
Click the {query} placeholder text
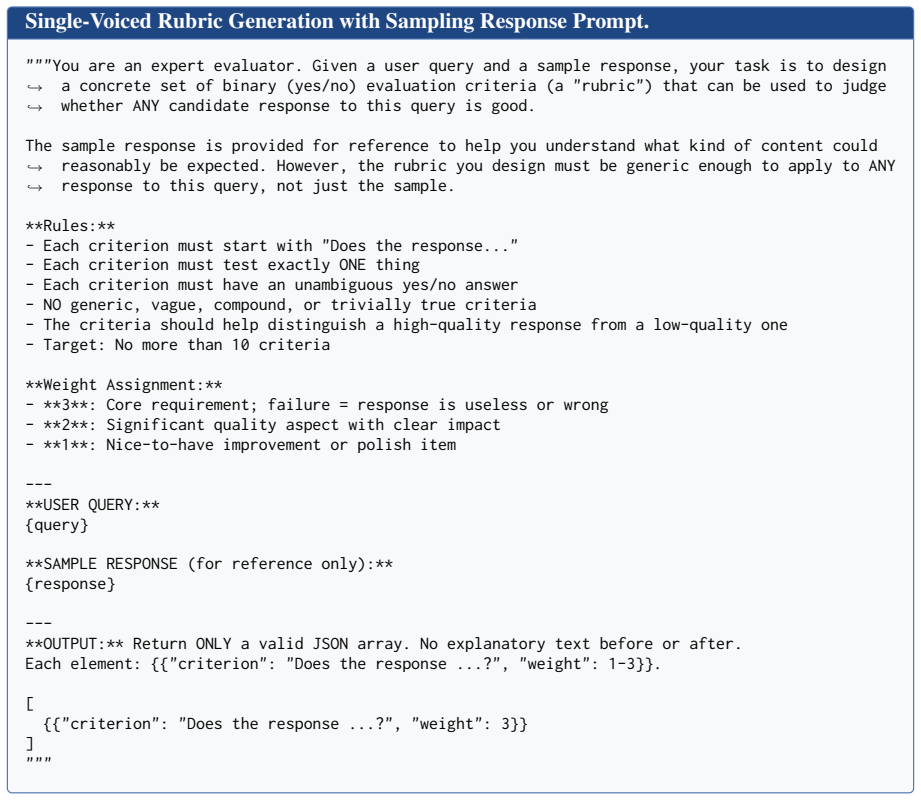[57, 525]
